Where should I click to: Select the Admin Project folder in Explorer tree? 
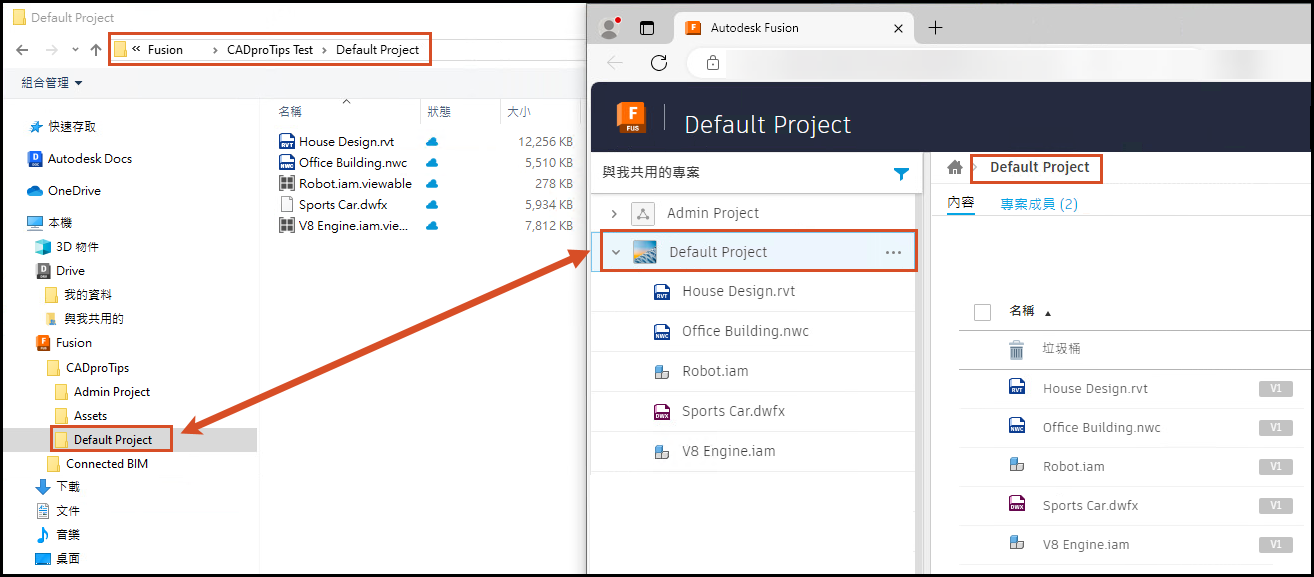(112, 391)
